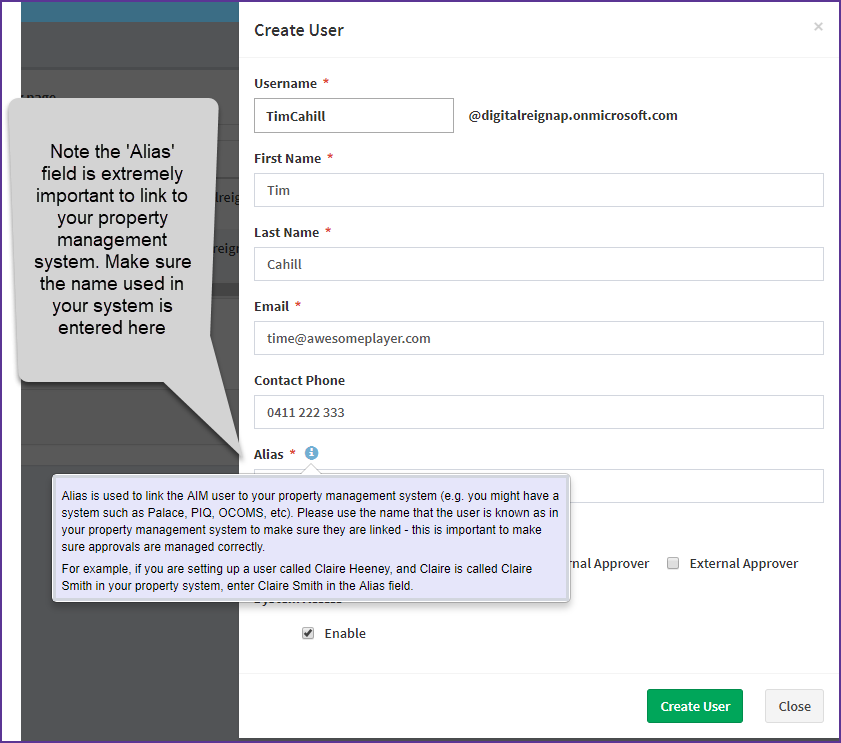The image size is (841, 743).
Task: Click the Create User dialog title
Action: click(x=299, y=30)
